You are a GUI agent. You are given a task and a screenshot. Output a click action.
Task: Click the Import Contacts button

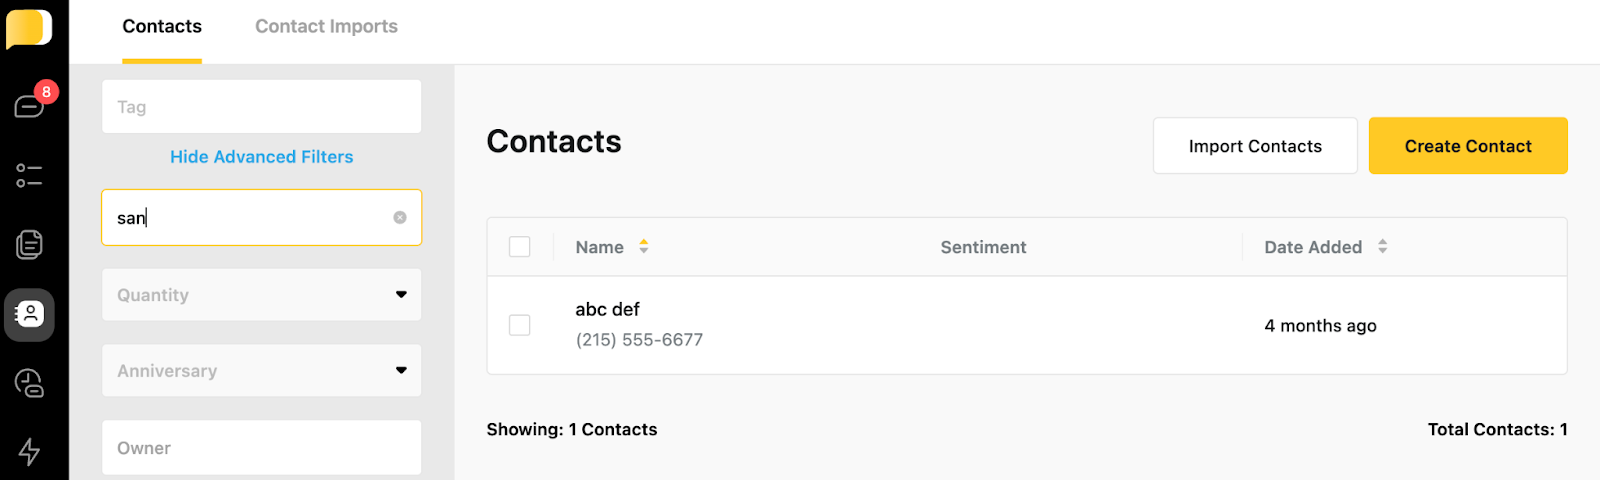coord(1255,146)
